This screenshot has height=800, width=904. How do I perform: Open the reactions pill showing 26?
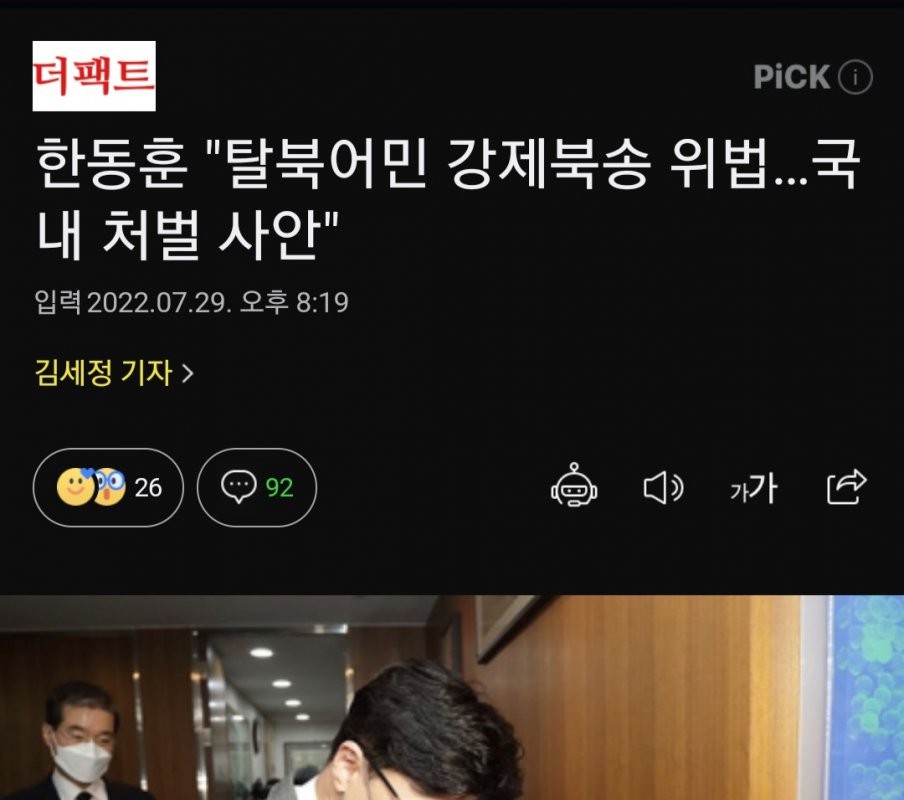tap(108, 488)
